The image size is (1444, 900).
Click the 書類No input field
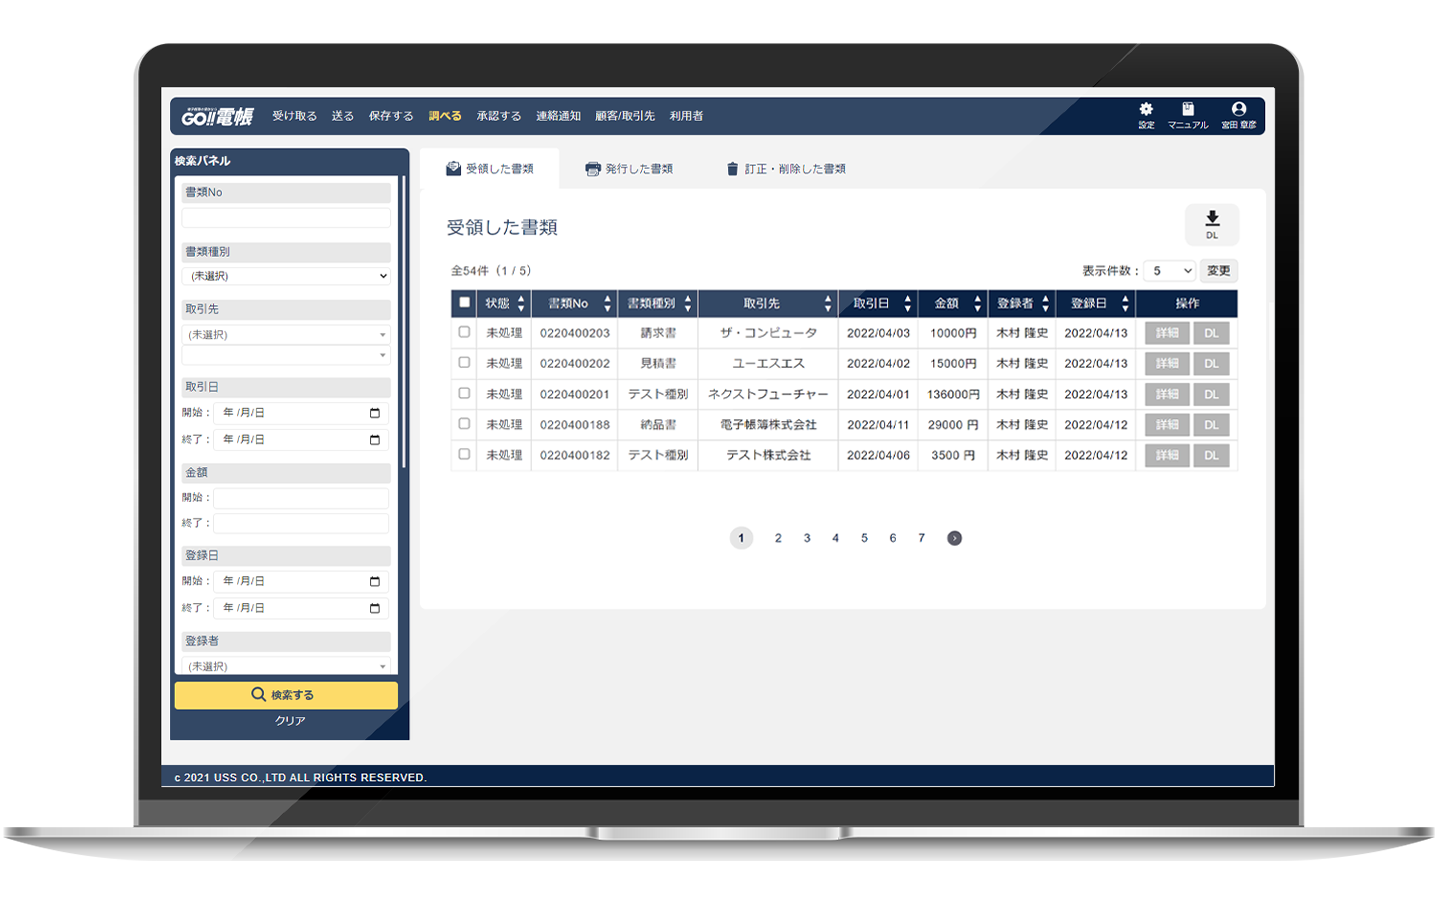tap(286, 218)
